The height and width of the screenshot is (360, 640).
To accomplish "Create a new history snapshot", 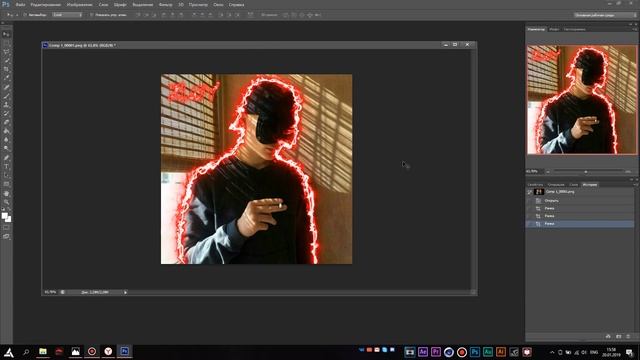I will click(618, 336).
